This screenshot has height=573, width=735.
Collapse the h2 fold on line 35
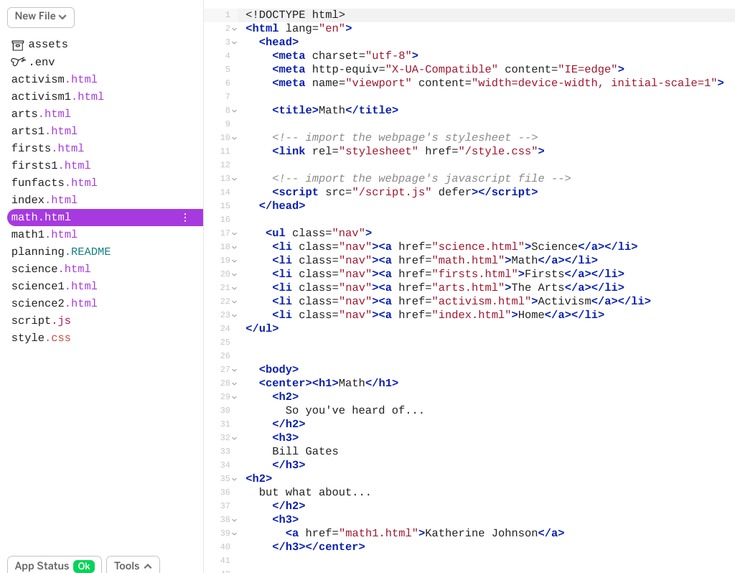[x=234, y=479]
